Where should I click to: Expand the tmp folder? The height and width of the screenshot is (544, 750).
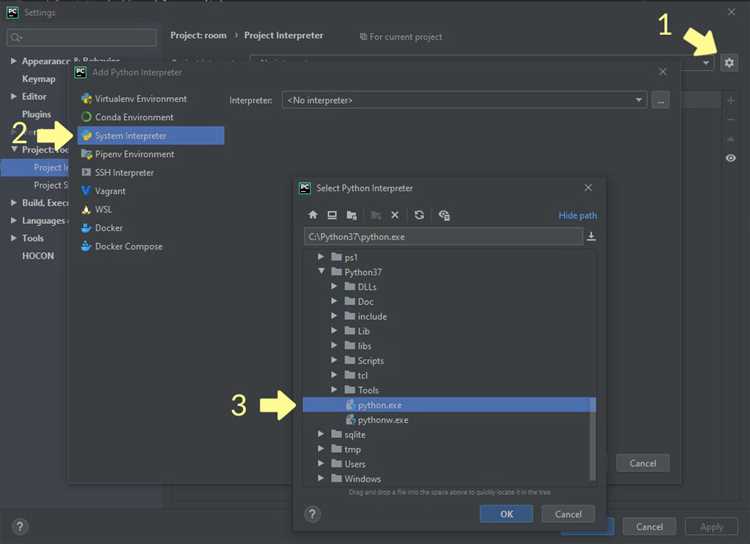click(320, 449)
